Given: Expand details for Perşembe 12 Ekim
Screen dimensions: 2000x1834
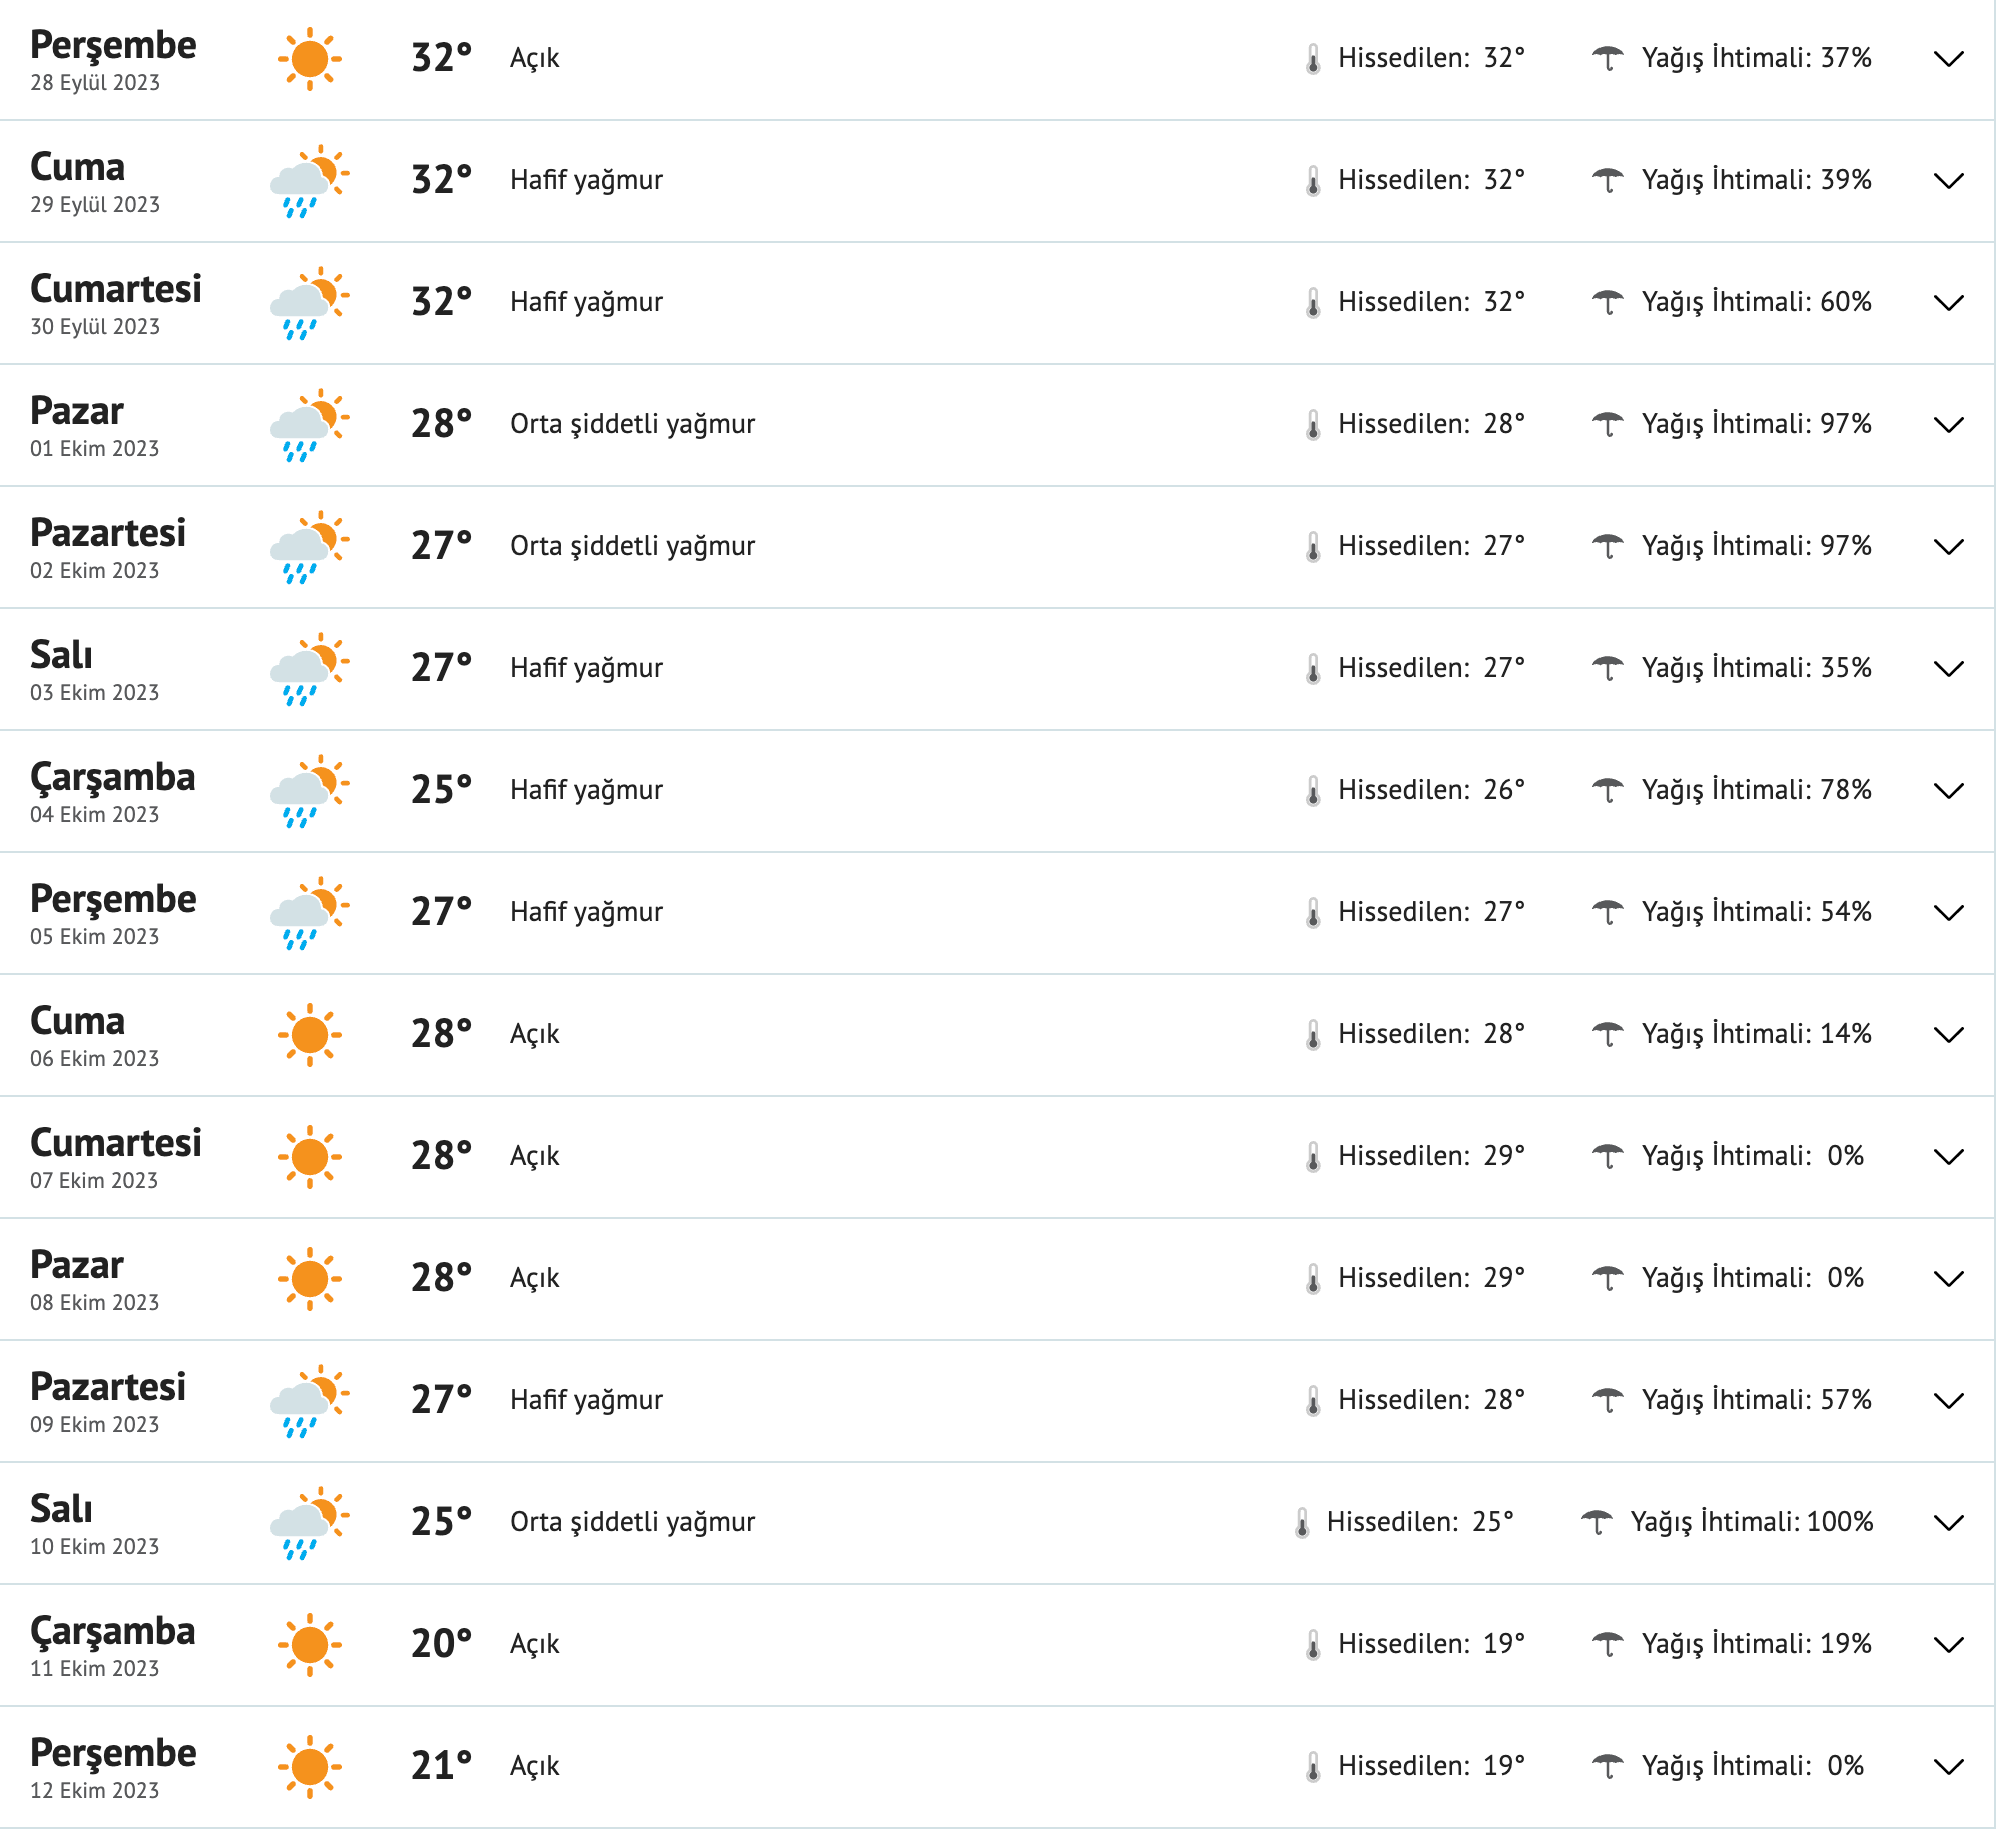Looking at the screenshot, I should [x=1948, y=1766].
